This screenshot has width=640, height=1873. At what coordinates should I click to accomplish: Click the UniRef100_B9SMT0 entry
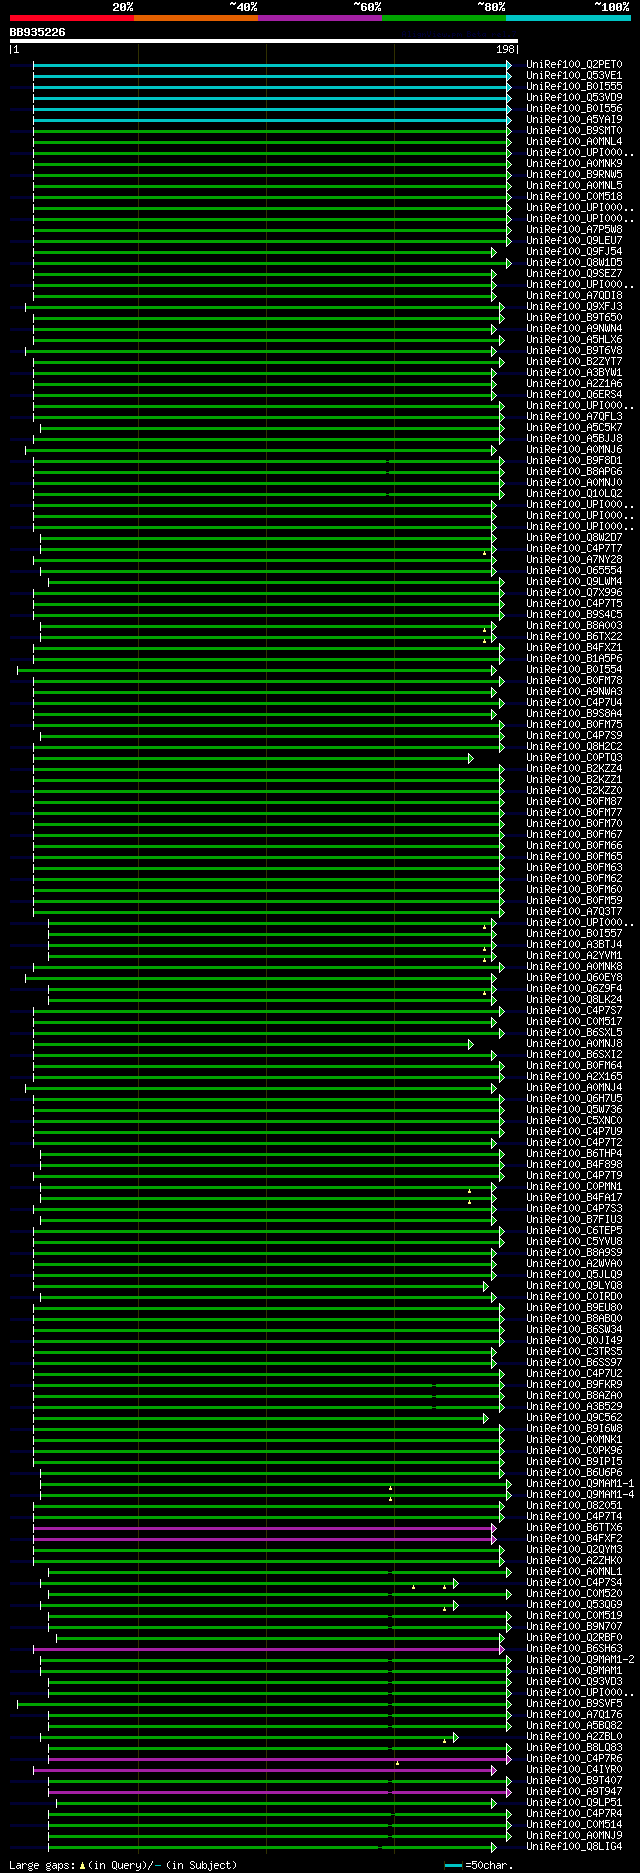(x=574, y=130)
